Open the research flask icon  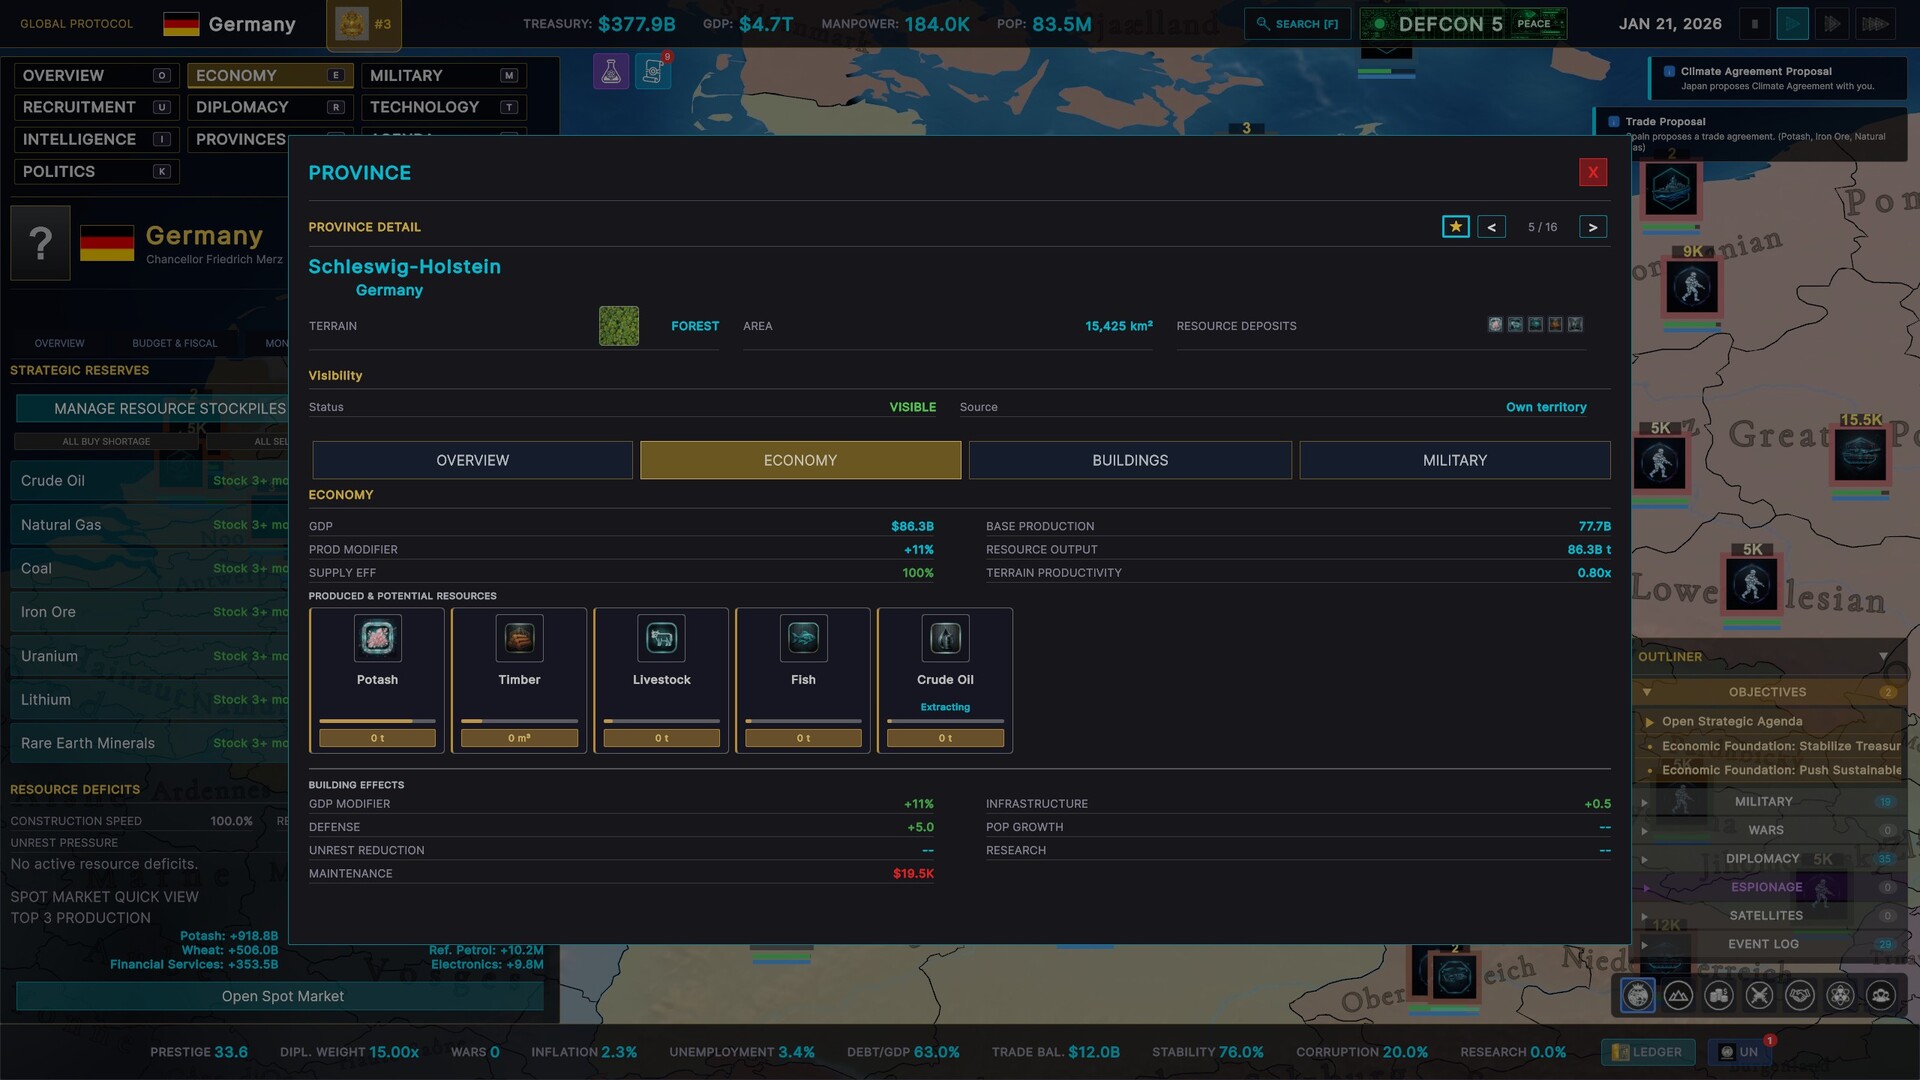[611, 71]
